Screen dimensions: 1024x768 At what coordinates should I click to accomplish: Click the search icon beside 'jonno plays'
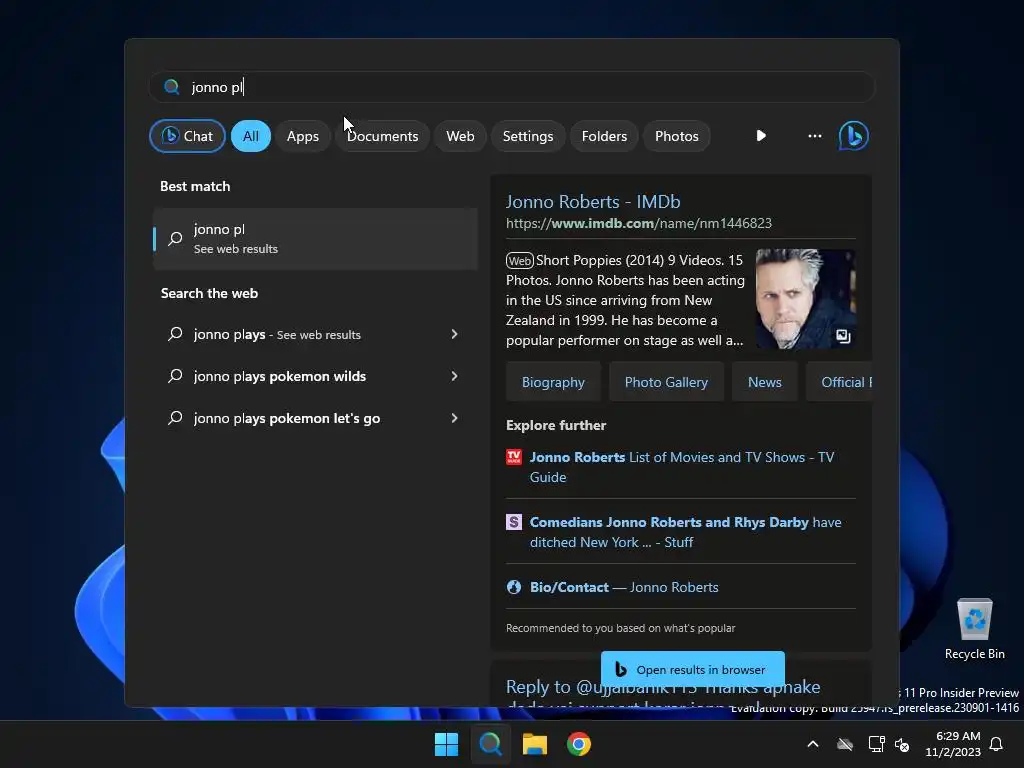[175, 334]
